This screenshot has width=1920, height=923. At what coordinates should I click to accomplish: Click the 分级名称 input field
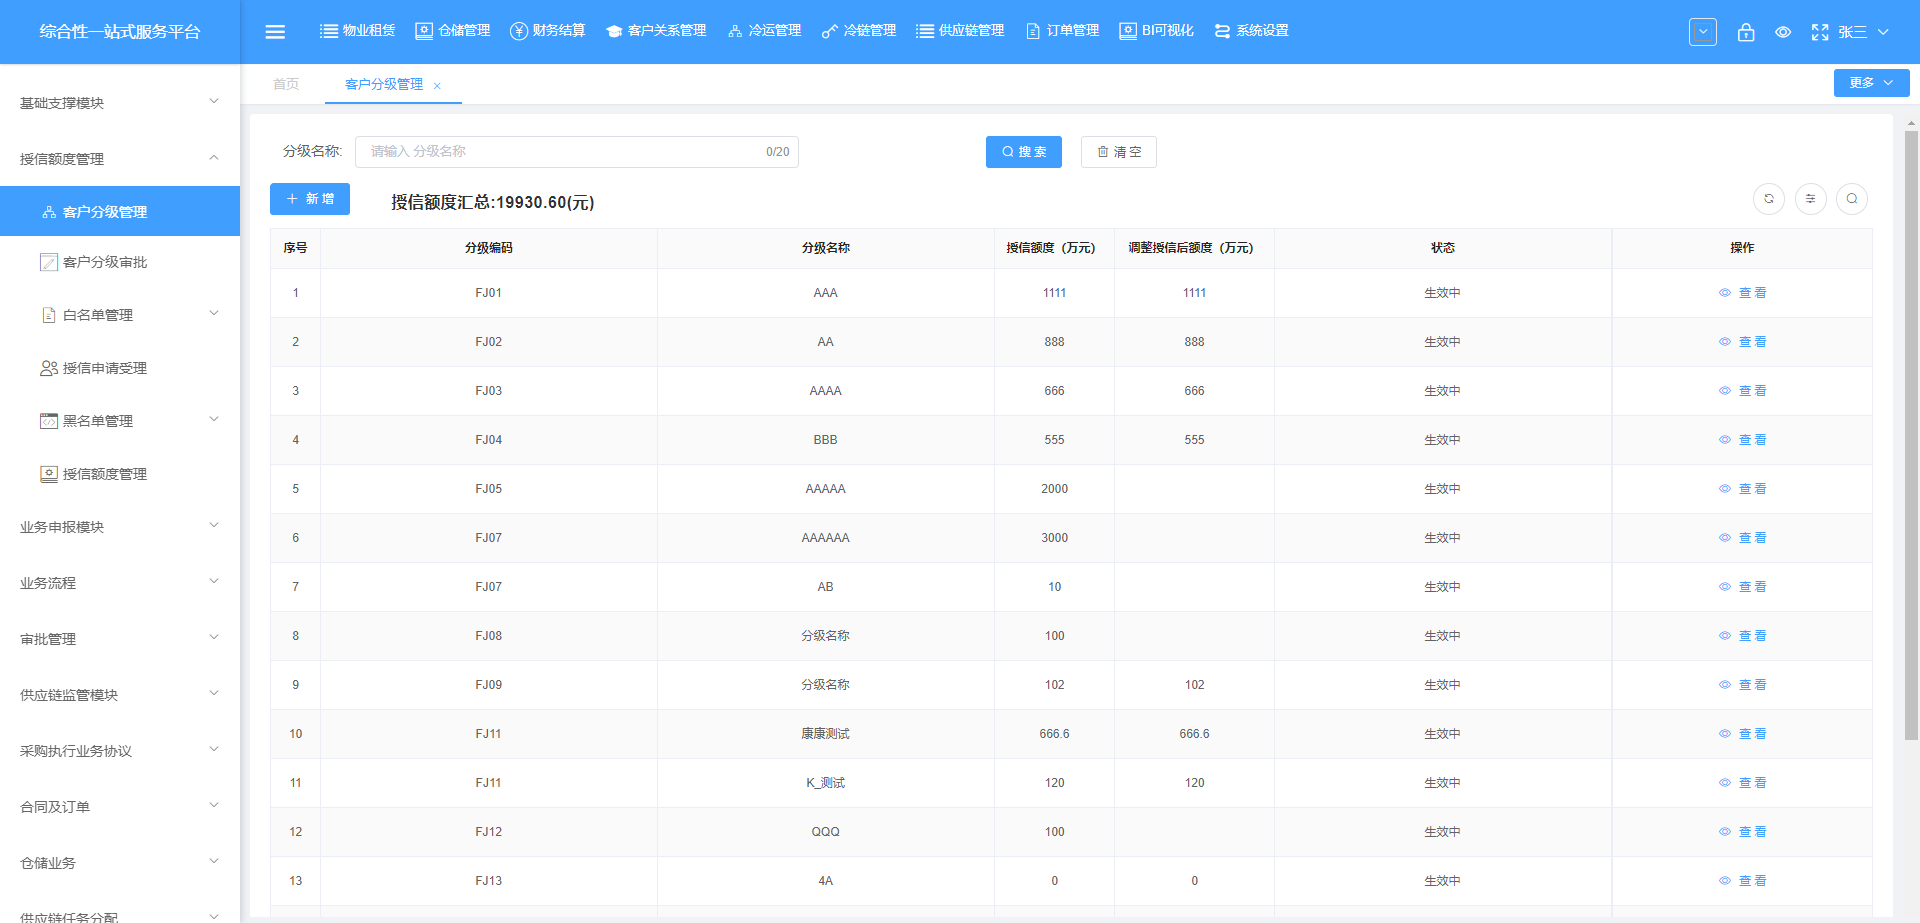pos(577,152)
